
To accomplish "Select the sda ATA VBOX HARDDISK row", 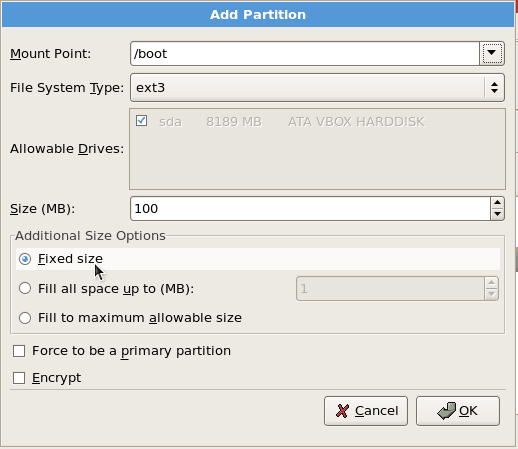I will tap(317, 122).
